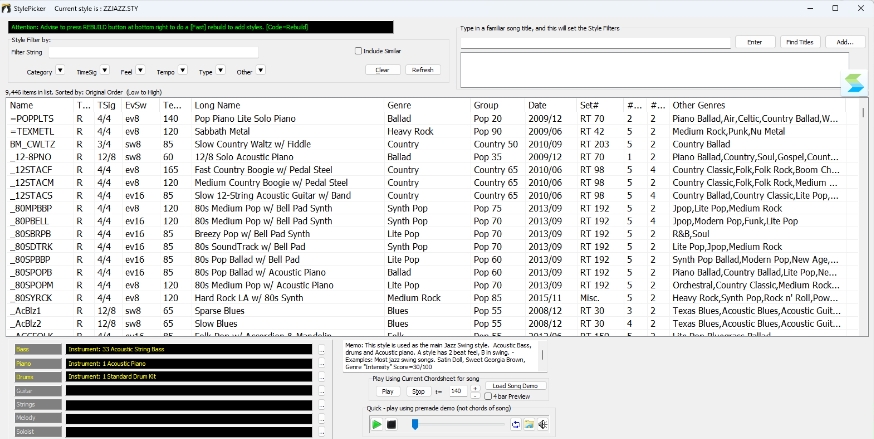Viewport: 874px width, 439px height.
Task: Click the Add... button
Action: 845,42
